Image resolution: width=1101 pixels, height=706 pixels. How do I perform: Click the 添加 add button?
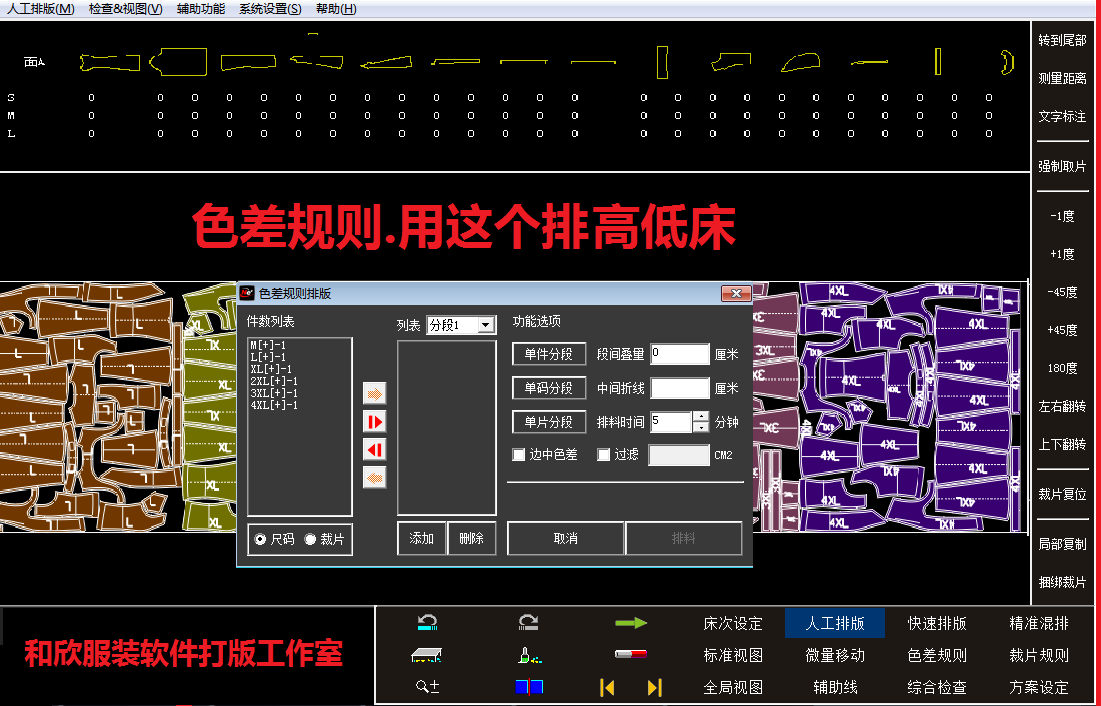(x=421, y=538)
